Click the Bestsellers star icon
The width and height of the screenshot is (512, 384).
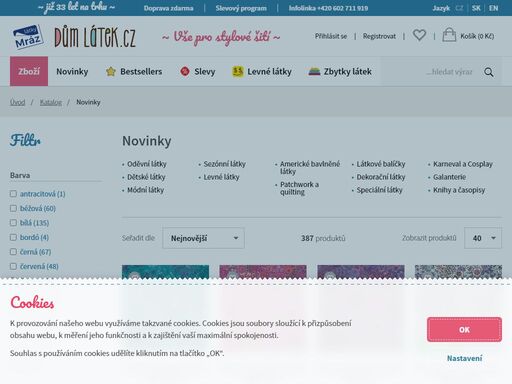coord(111,71)
